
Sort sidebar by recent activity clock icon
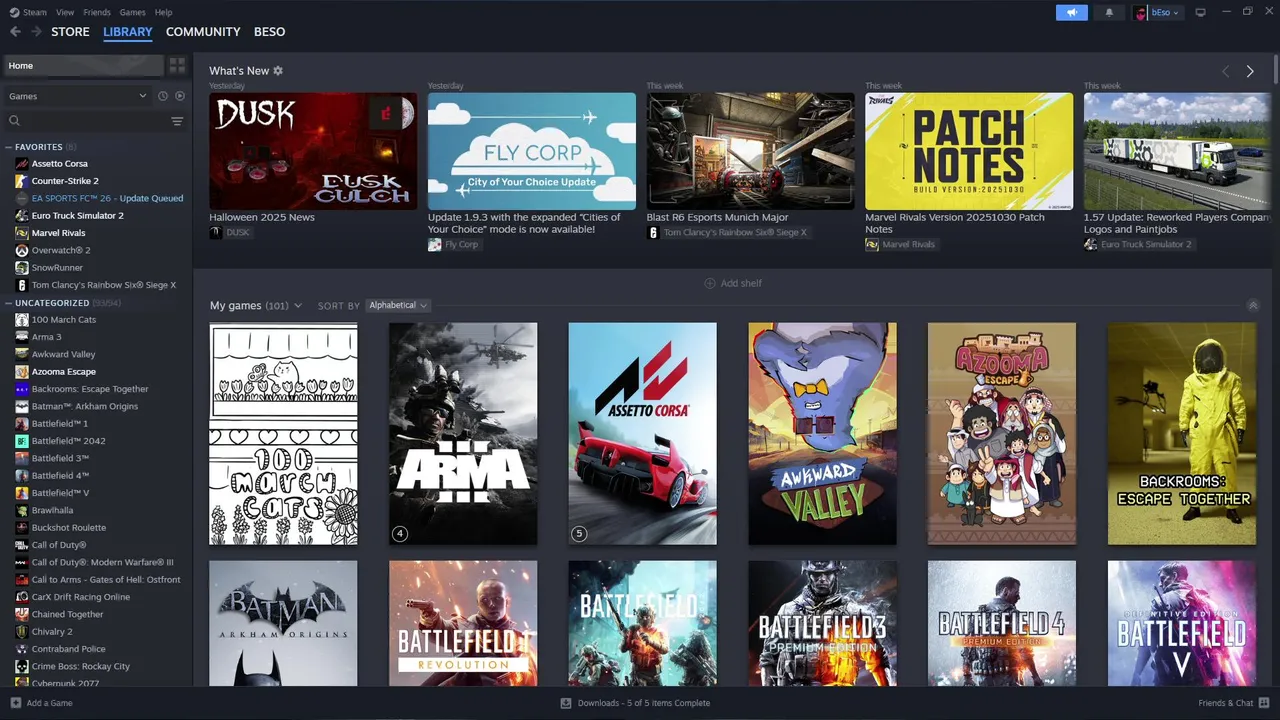[163, 96]
